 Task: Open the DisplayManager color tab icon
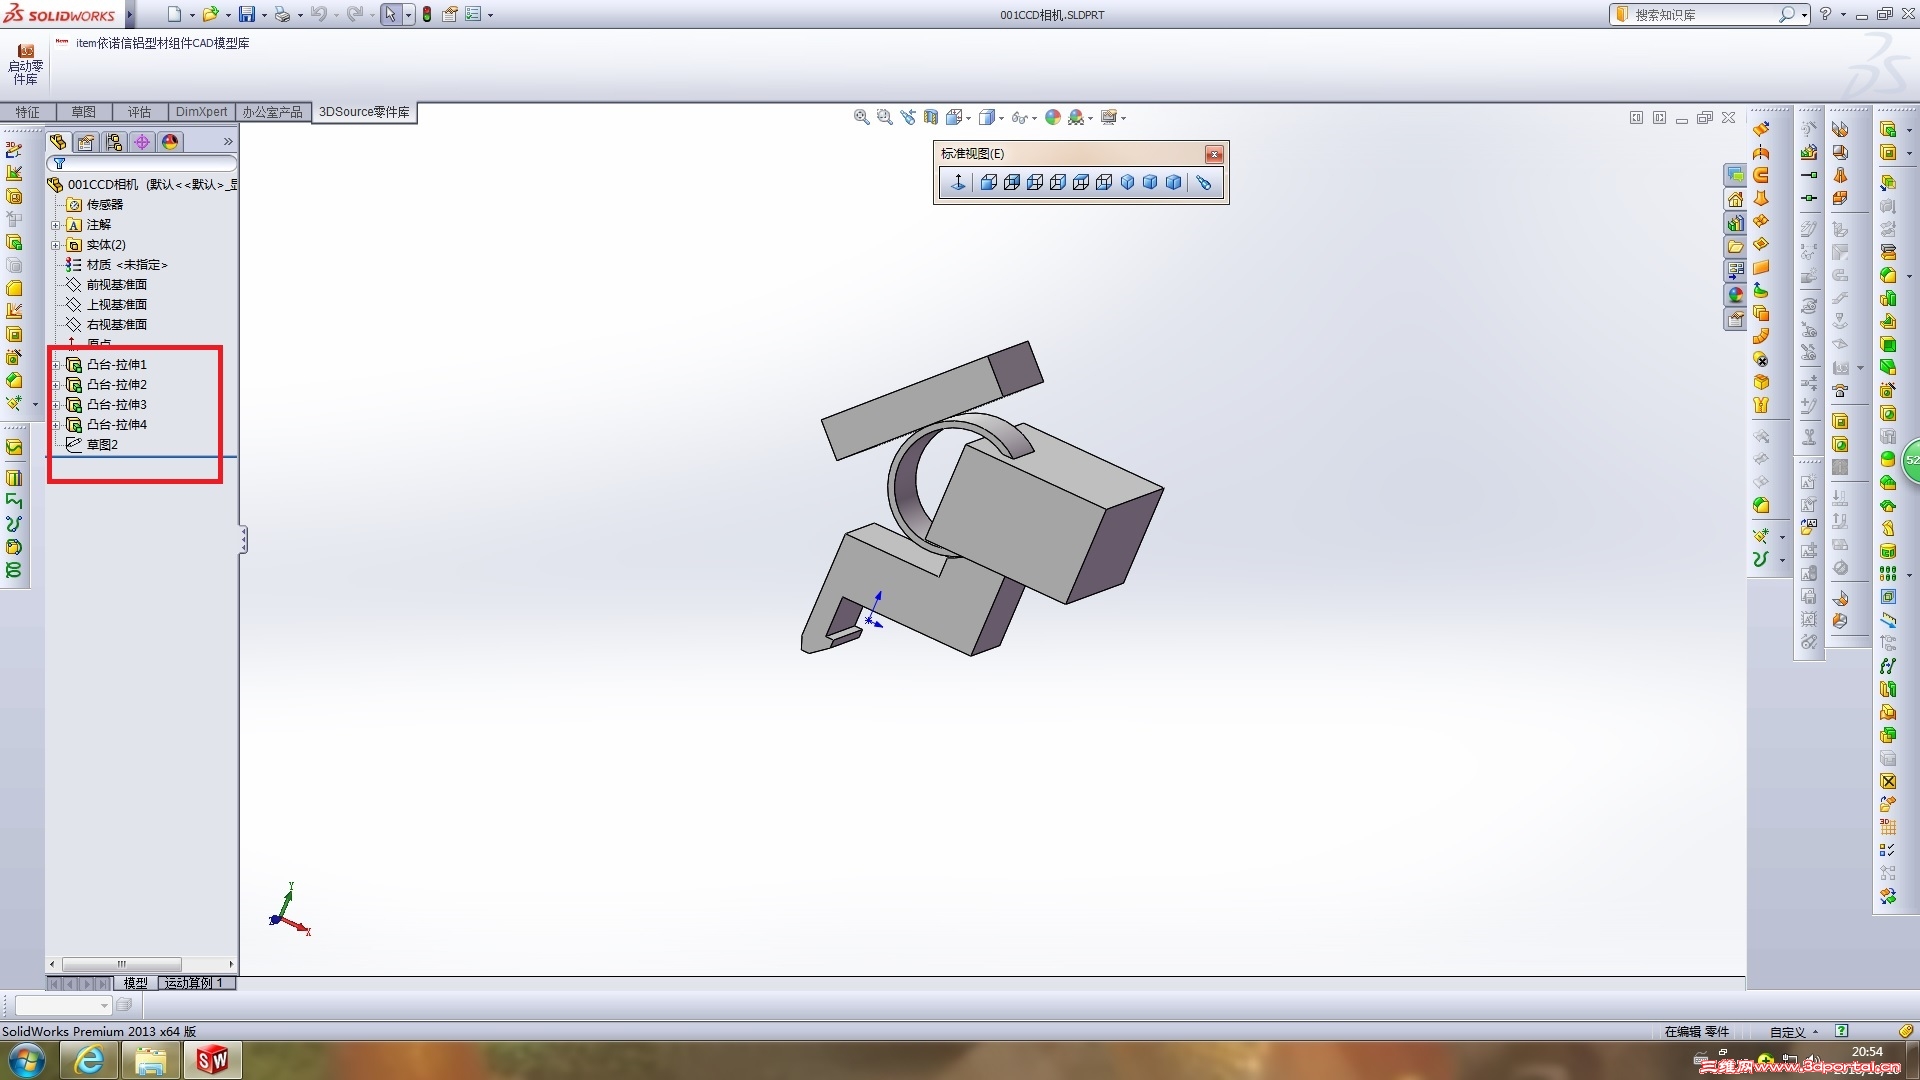click(170, 142)
